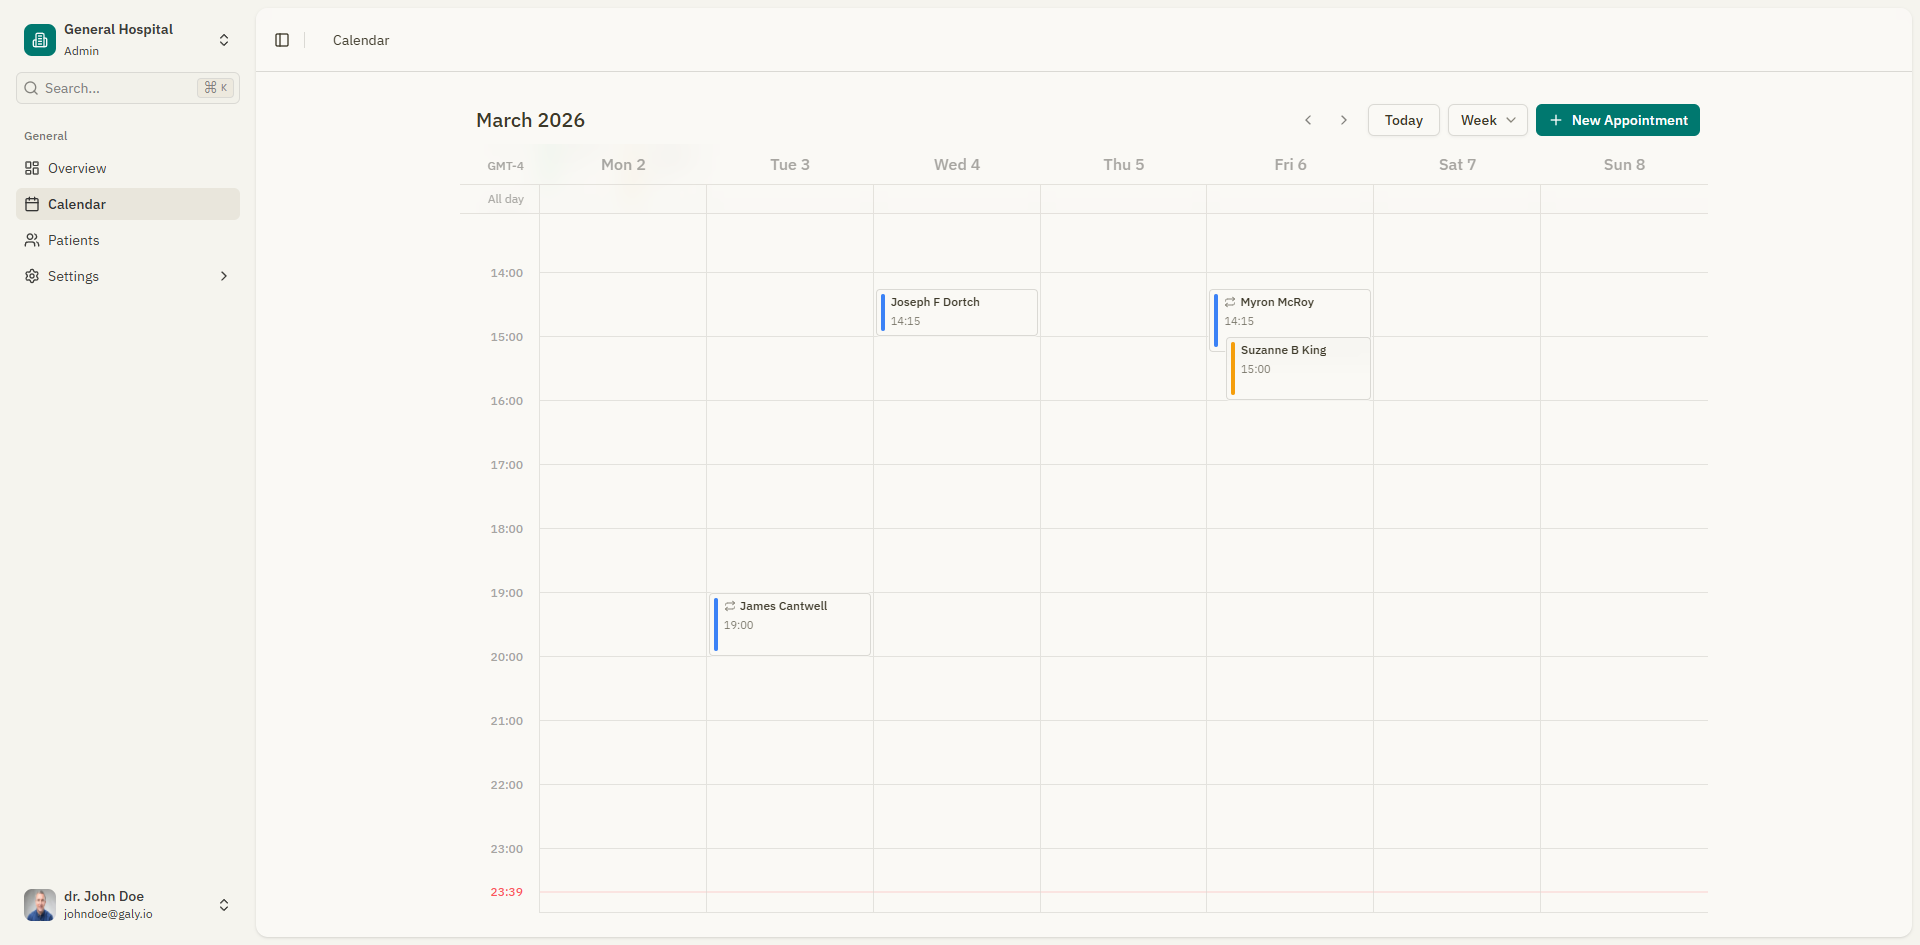Viewport: 1920px width, 945px height.
Task: Click the recurrence arrows on Myron McRoy's event
Action: tap(1230, 301)
